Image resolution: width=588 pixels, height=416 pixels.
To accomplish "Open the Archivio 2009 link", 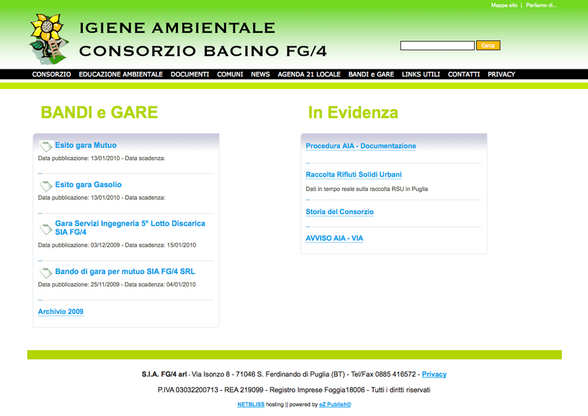I will click(61, 311).
